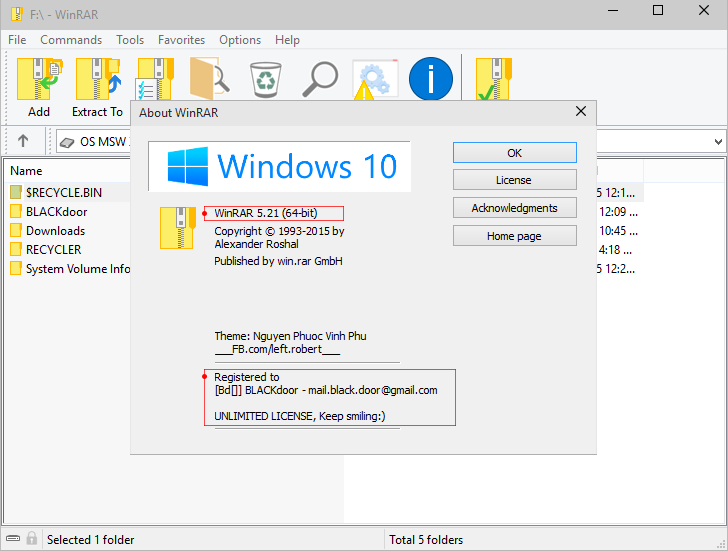Open the File menu
728x551 pixels.
[x=17, y=40]
